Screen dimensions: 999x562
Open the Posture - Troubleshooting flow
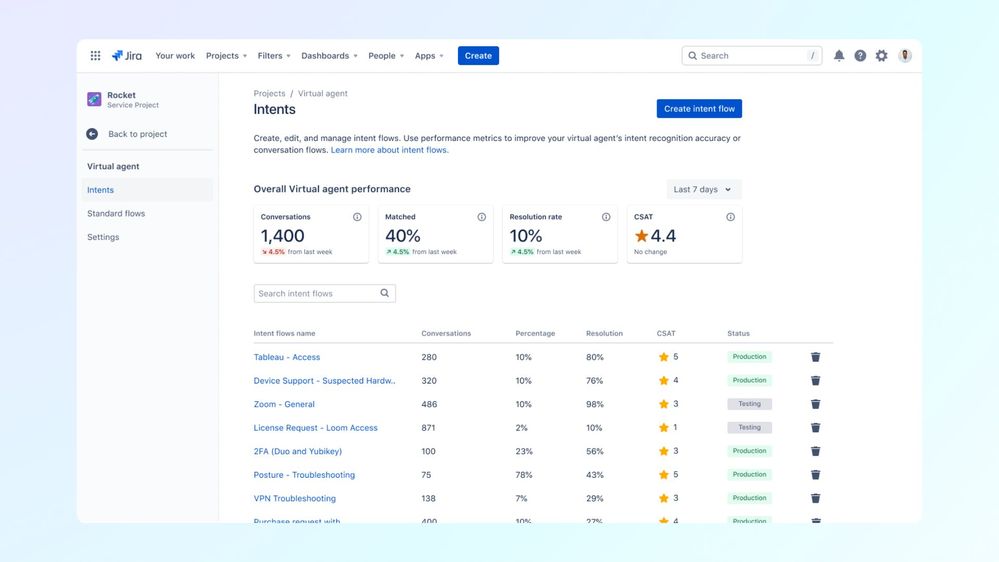tap(305, 475)
